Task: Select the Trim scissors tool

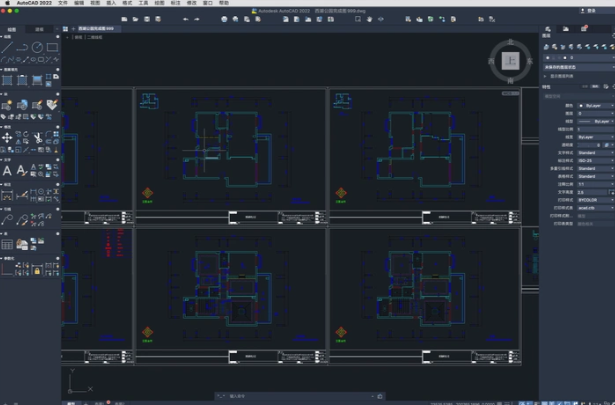Action: coord(38,138)
